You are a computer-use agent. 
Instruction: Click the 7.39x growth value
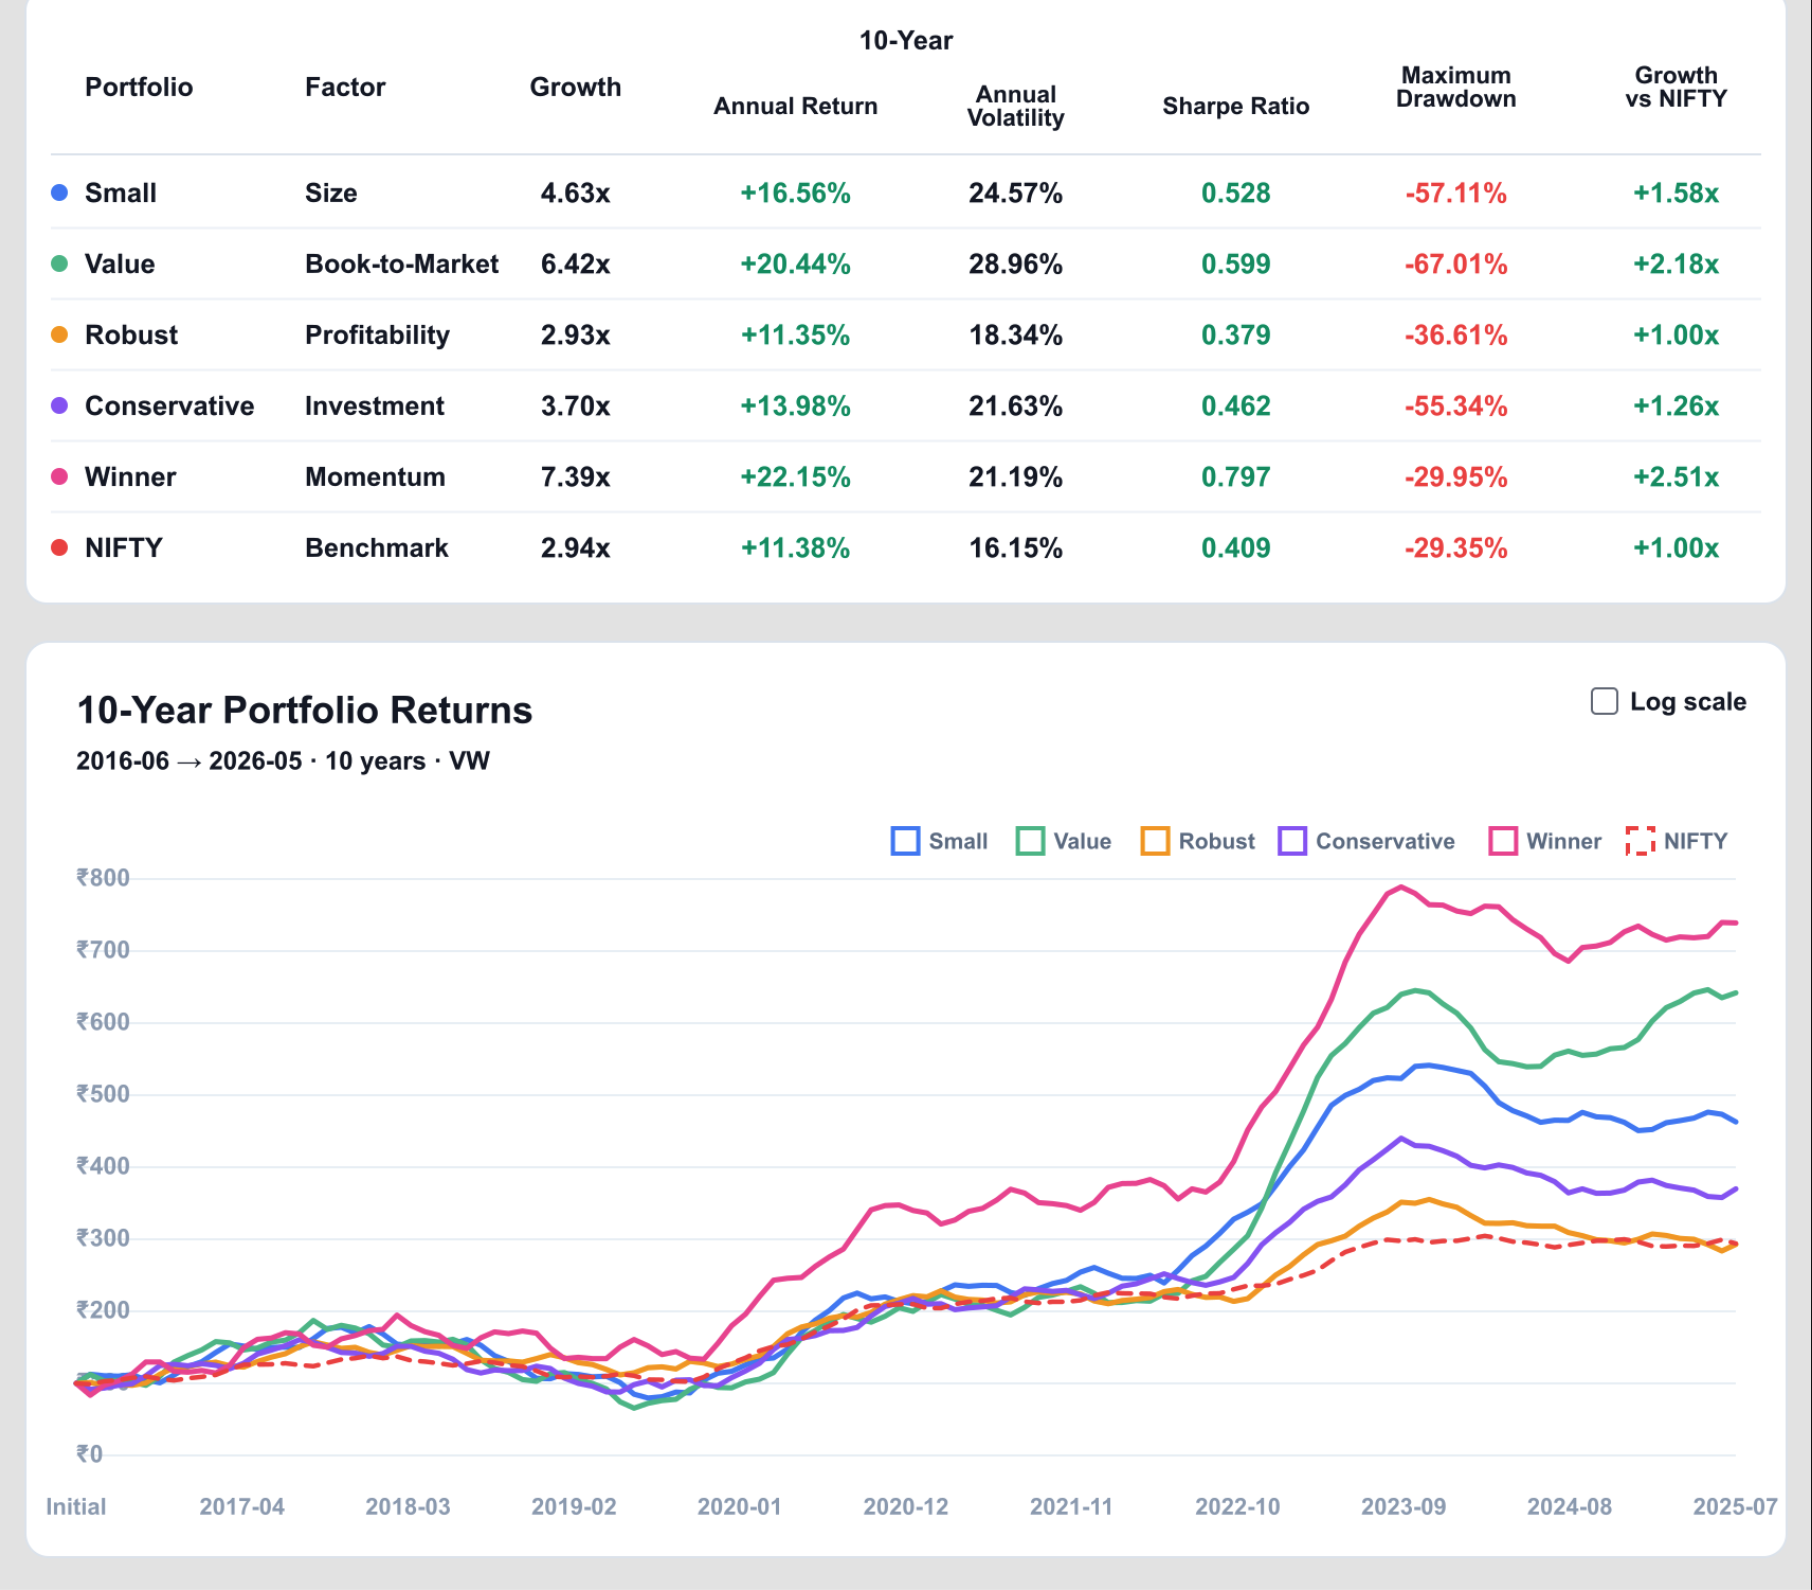pyautogui.click(x=575, y=477)
